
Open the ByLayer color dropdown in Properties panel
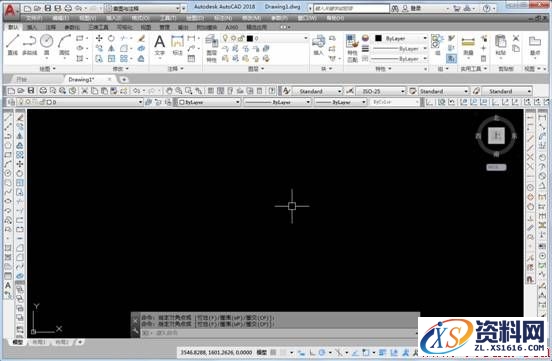click(x=401, y=38)
